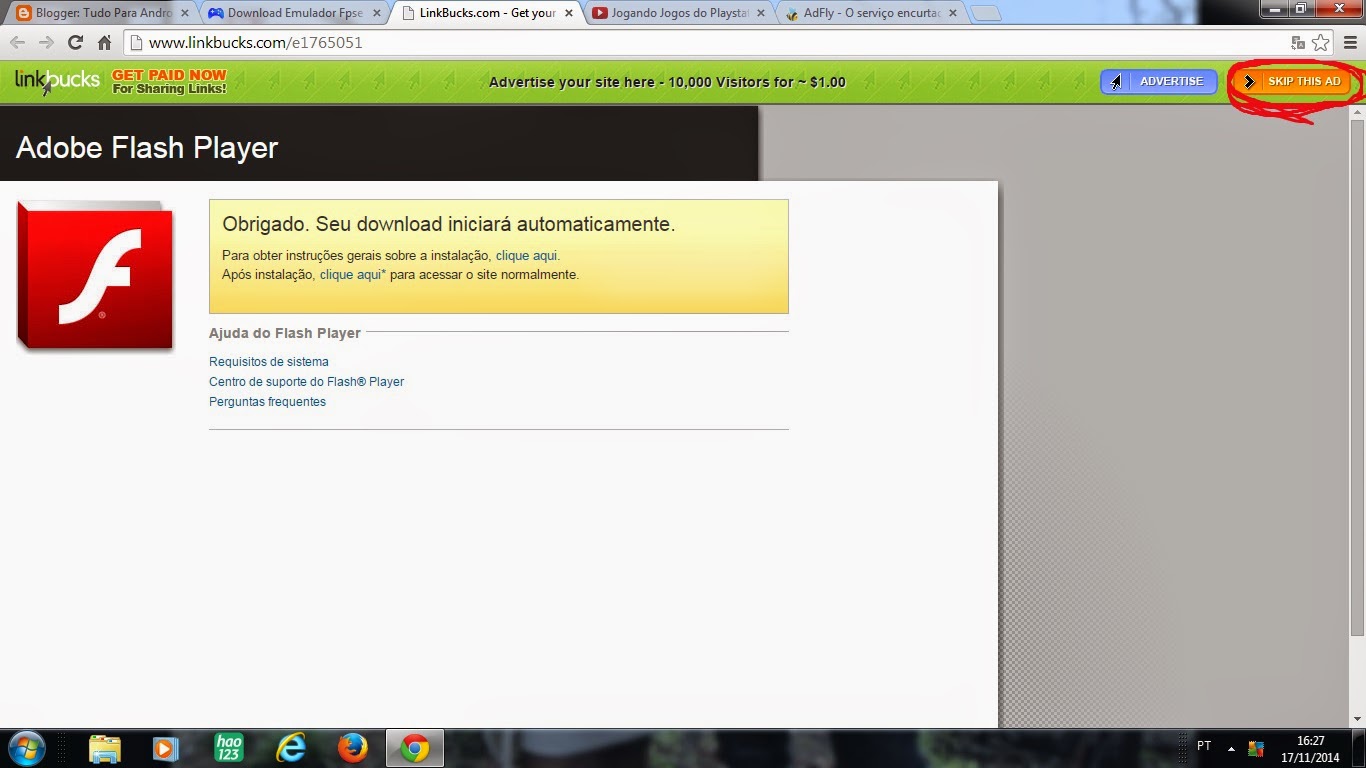Screen dimensions: 1366x768
Task: Click the translate page icon in address bar
Action: [1298, 43]
